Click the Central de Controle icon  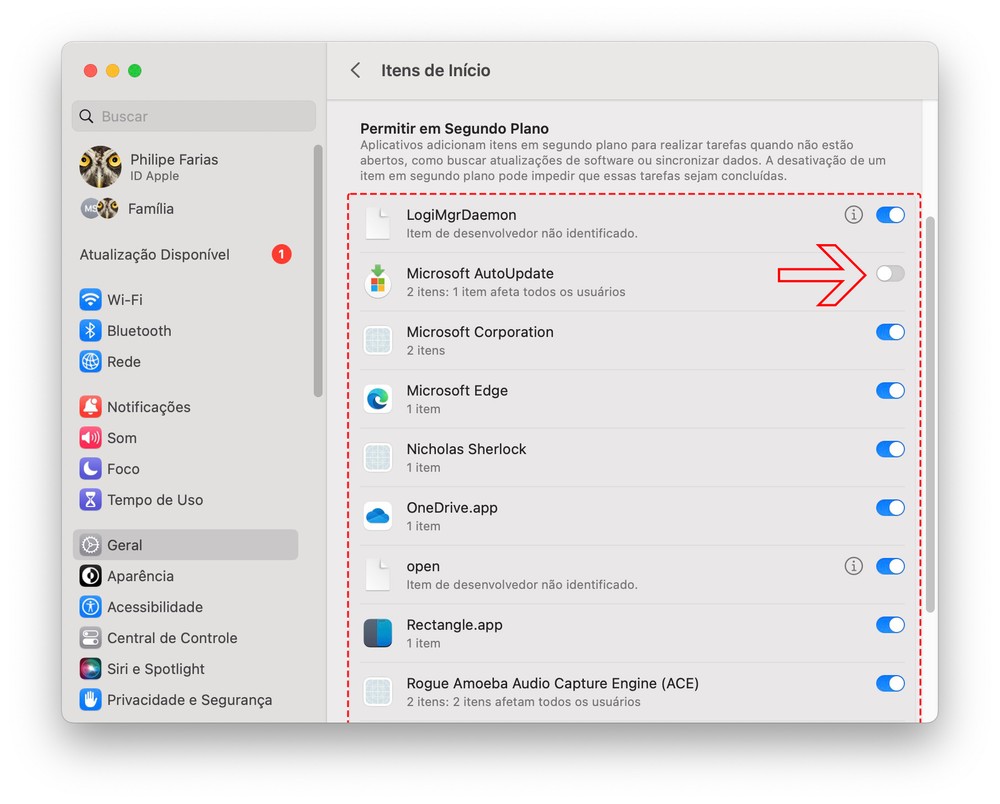pos(90,638)
